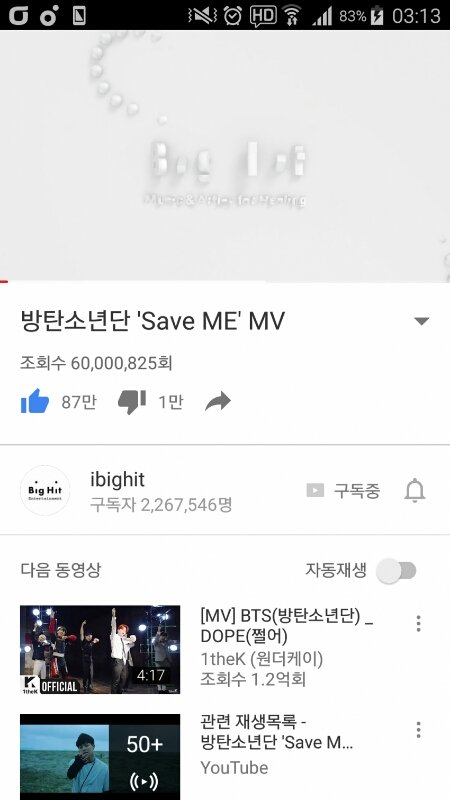The image size is (450, 800).
Task: Open the 50+ playlist thumbnail
Action: click(x=100, y=757)
